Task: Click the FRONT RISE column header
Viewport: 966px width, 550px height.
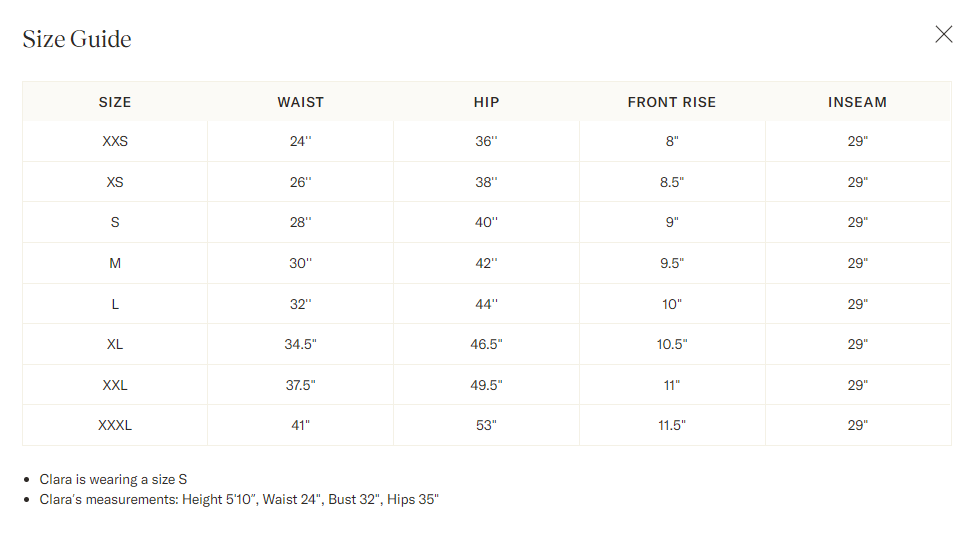Action: point(672,102)
